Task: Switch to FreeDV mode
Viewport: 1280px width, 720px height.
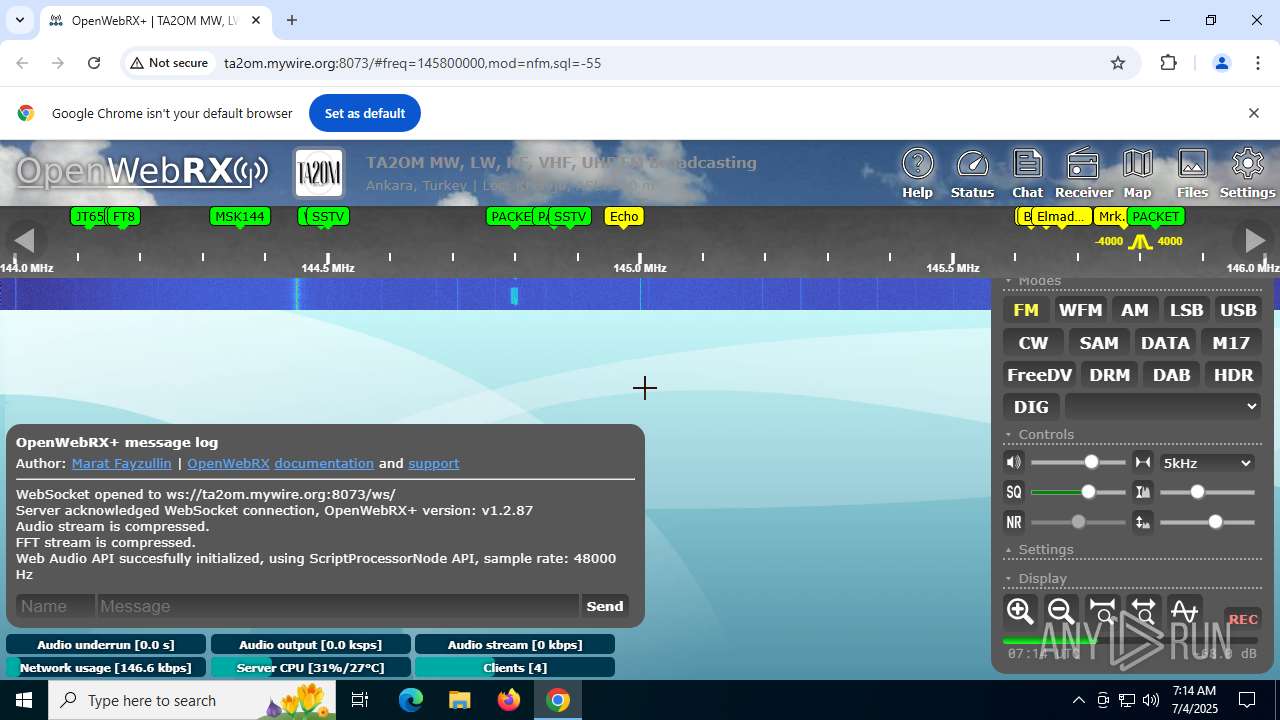Action: point(1039,375)
